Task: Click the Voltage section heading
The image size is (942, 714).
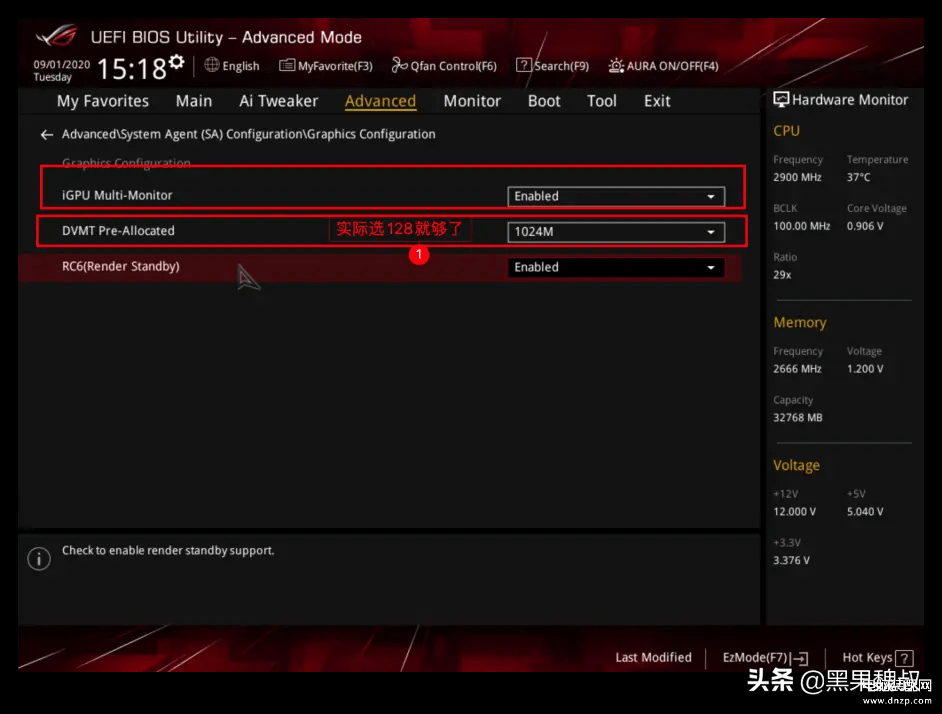Action: pos(796,465)
